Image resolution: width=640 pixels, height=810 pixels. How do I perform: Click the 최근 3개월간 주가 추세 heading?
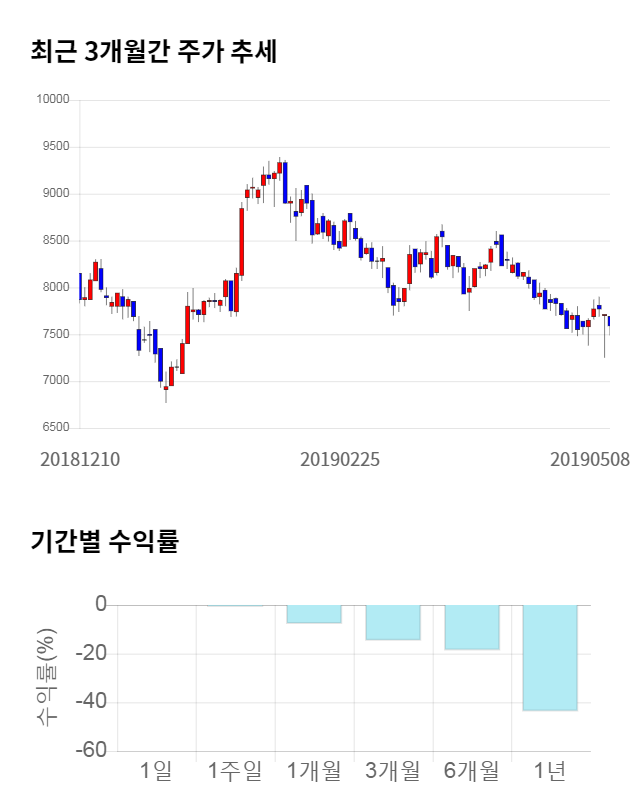tap(154, 51)
